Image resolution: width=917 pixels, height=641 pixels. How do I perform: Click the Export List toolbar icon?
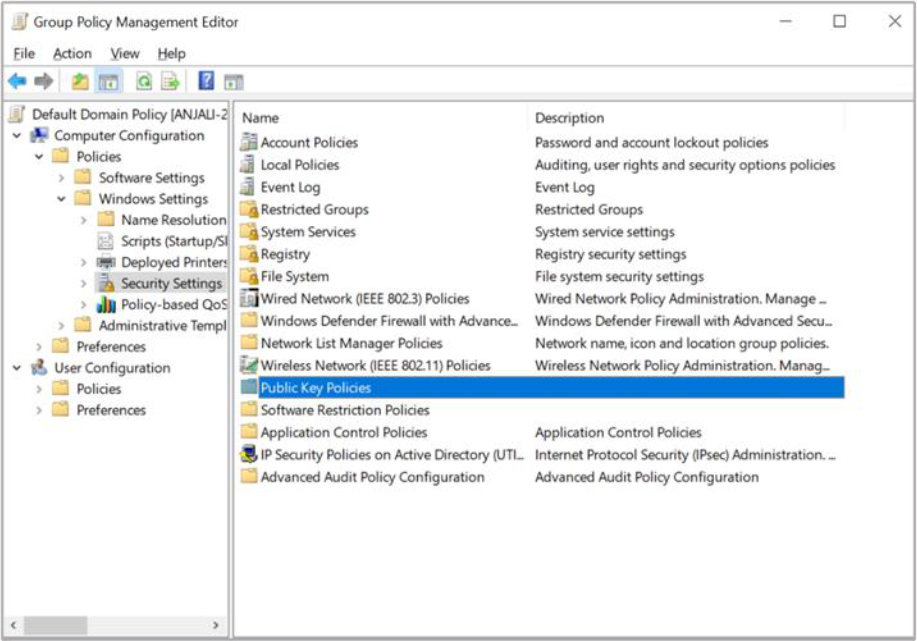tap(171, 82)
